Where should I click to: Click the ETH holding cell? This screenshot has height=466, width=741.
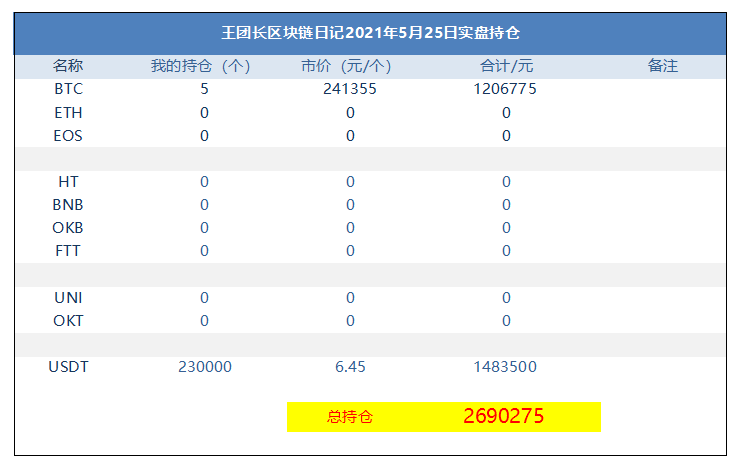click(204, 112)
